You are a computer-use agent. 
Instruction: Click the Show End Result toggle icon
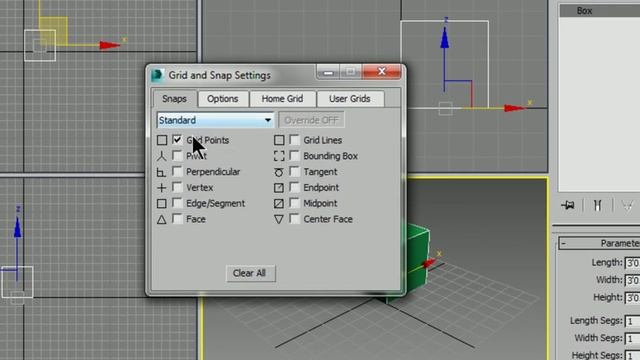tap(598, 205)
